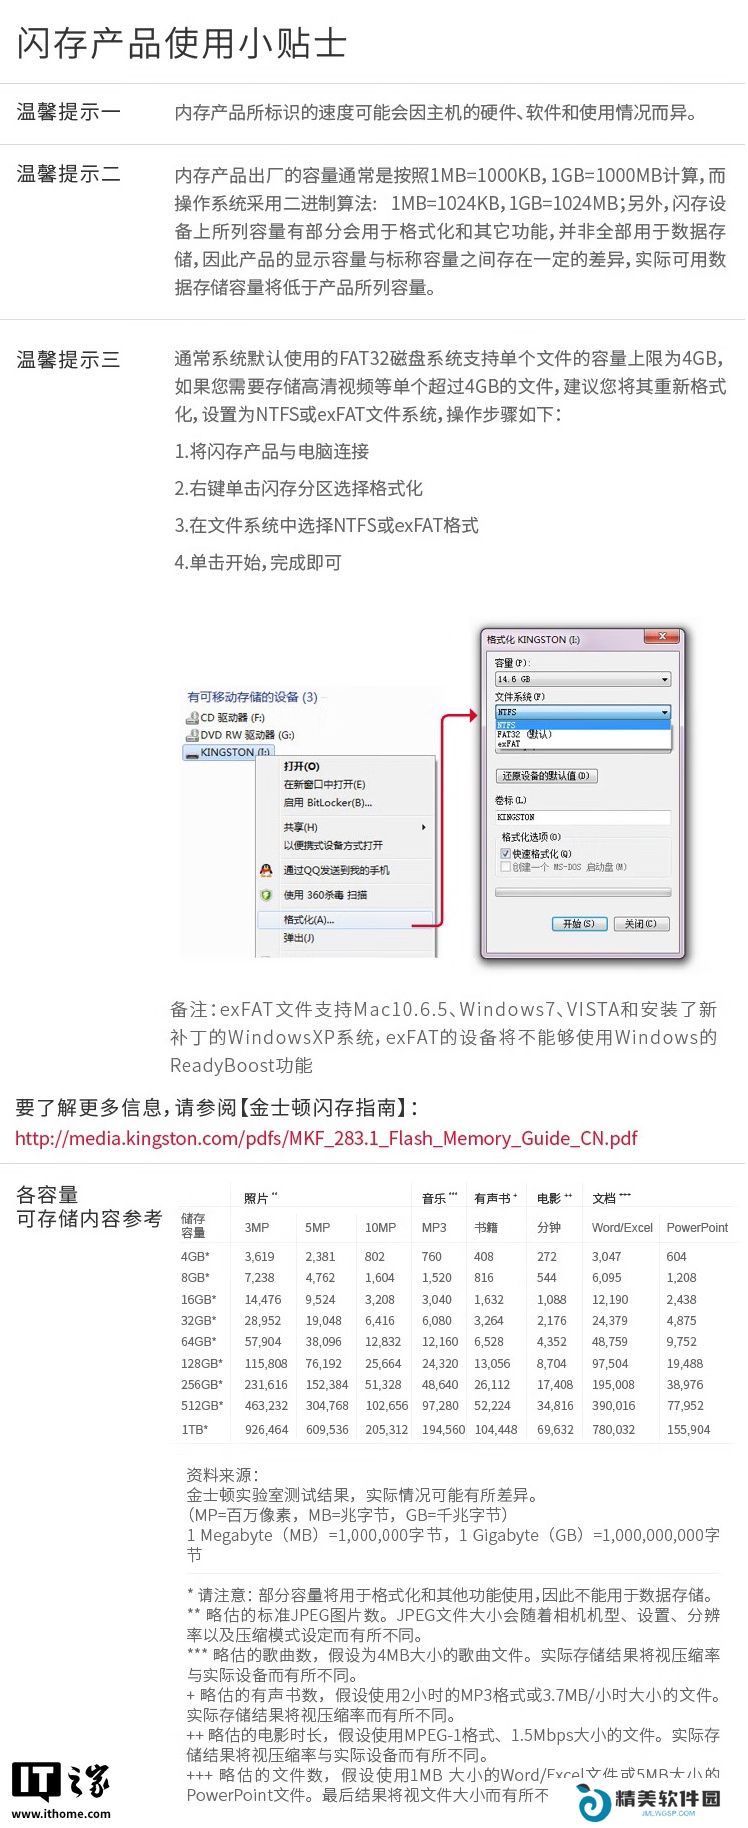The height and width of the screenshot is (1828, 748).
Task: Click the 360 antivirus shield icon
Action: [266, 895]
